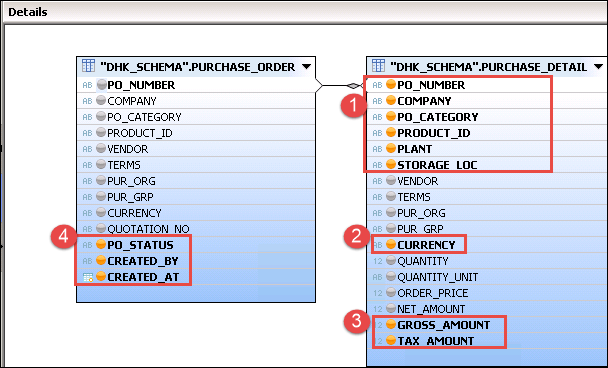
Task: Toggle the output circle next to PUR_ORG in PURCHASE_ORDER
Action: (x=101, y=180)
